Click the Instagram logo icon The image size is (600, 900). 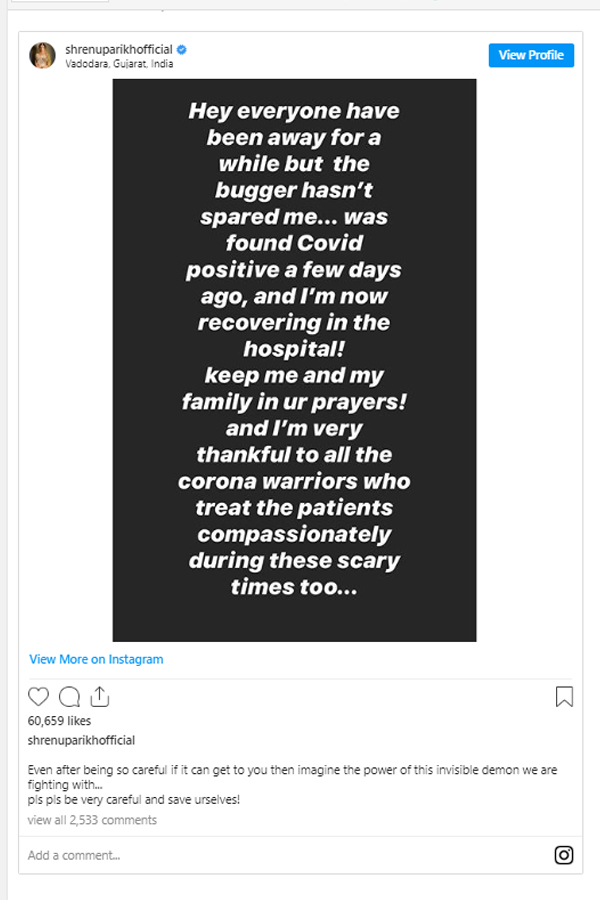[564, 855]
